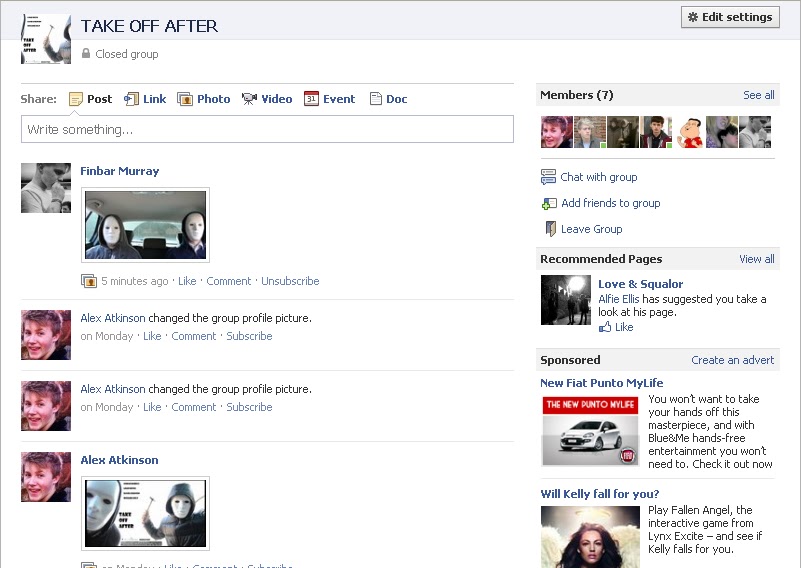Viewport: 801px width, 568px height.
Task: Select the Doc share option
Action: [389, 99]
